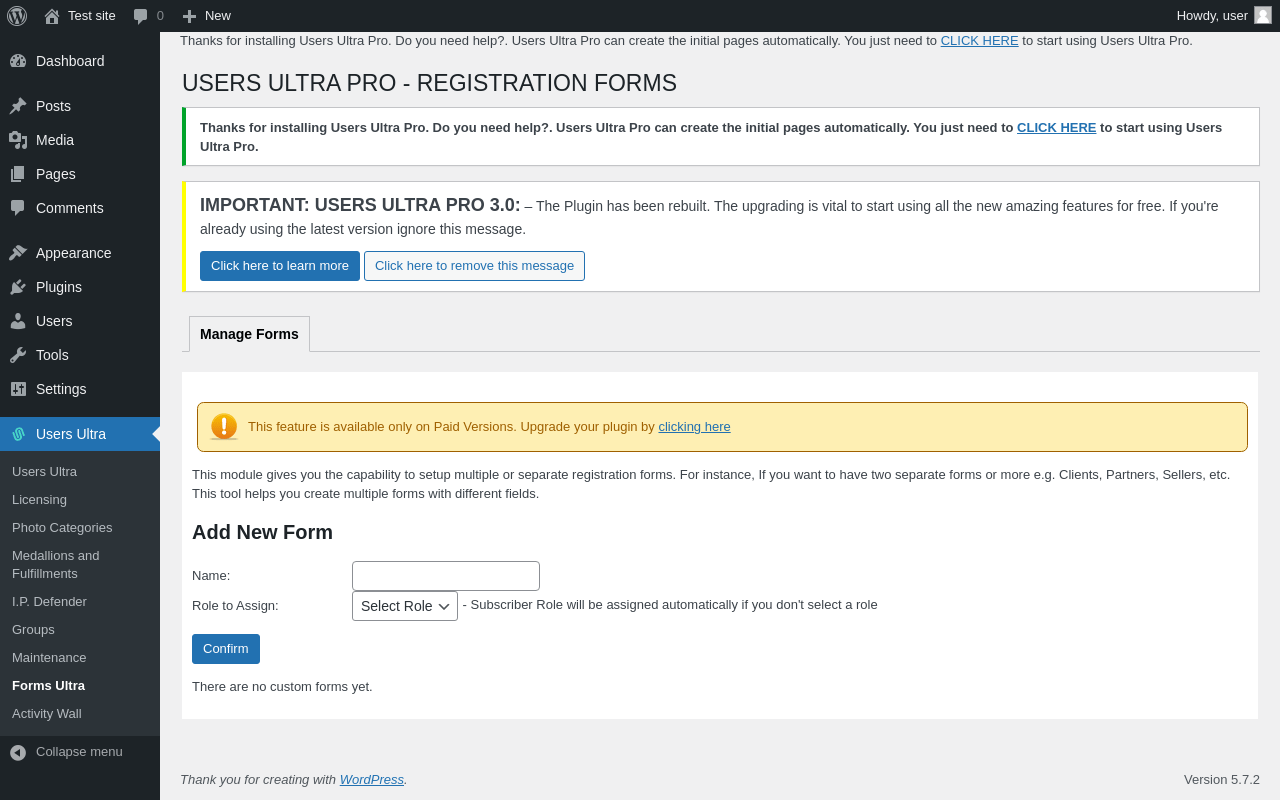Screen dimensions: 1280x800
Task: Open the comments bubble icon in admin bar
Action: (141, 16)
